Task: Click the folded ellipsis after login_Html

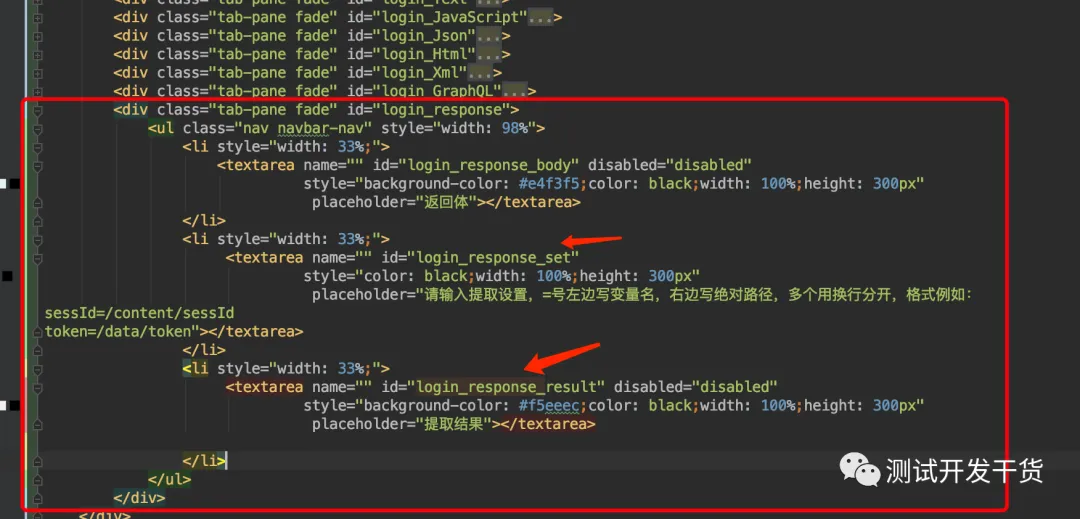Action: (488, 54)
